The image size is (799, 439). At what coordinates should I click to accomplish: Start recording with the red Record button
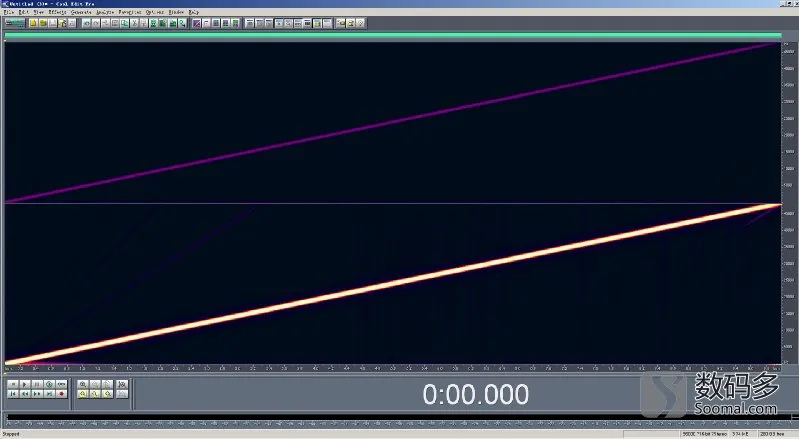pyautogui.click(x=61, y=394)
